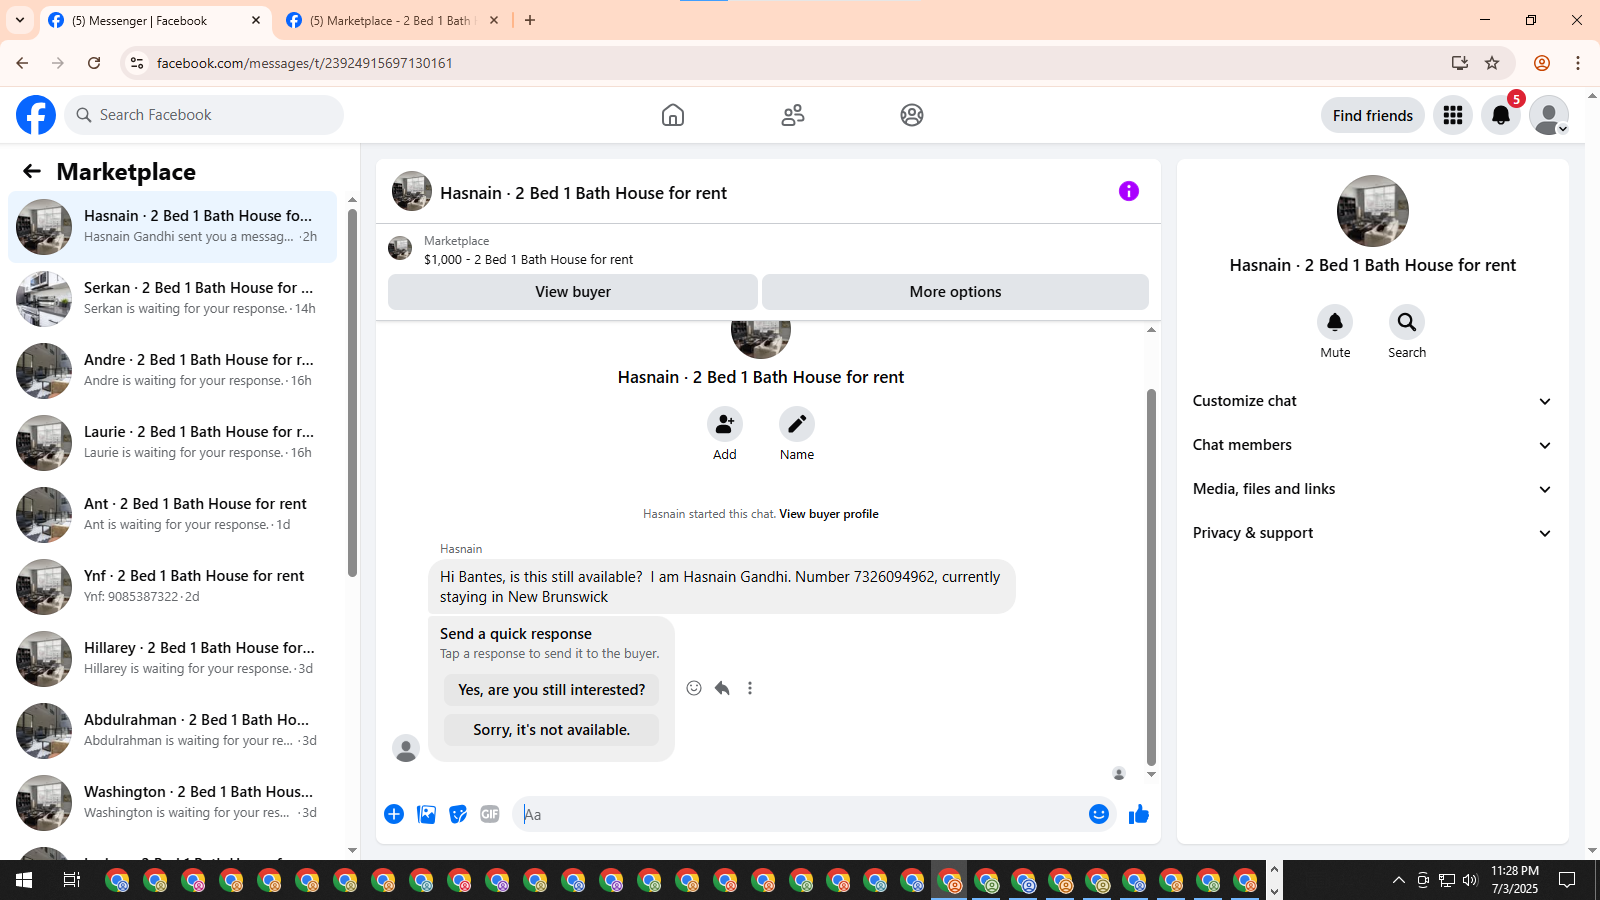Bookmark this page with star icon
Viewport: 1600px width, 900px height.
click(x=1492, y=63)
